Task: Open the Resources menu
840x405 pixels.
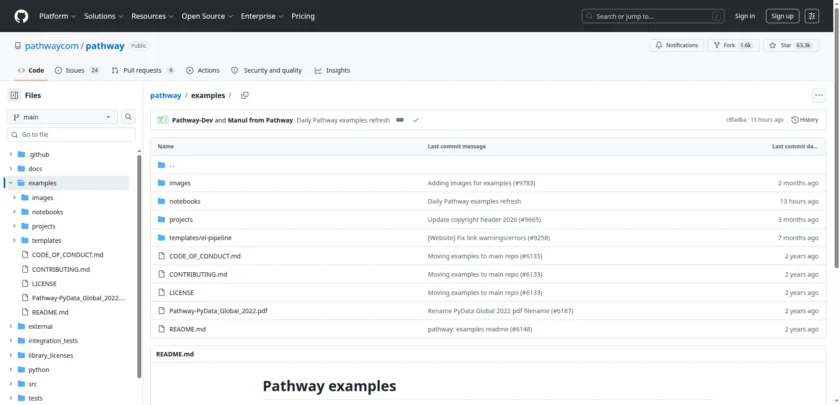Action: point(152,16)
